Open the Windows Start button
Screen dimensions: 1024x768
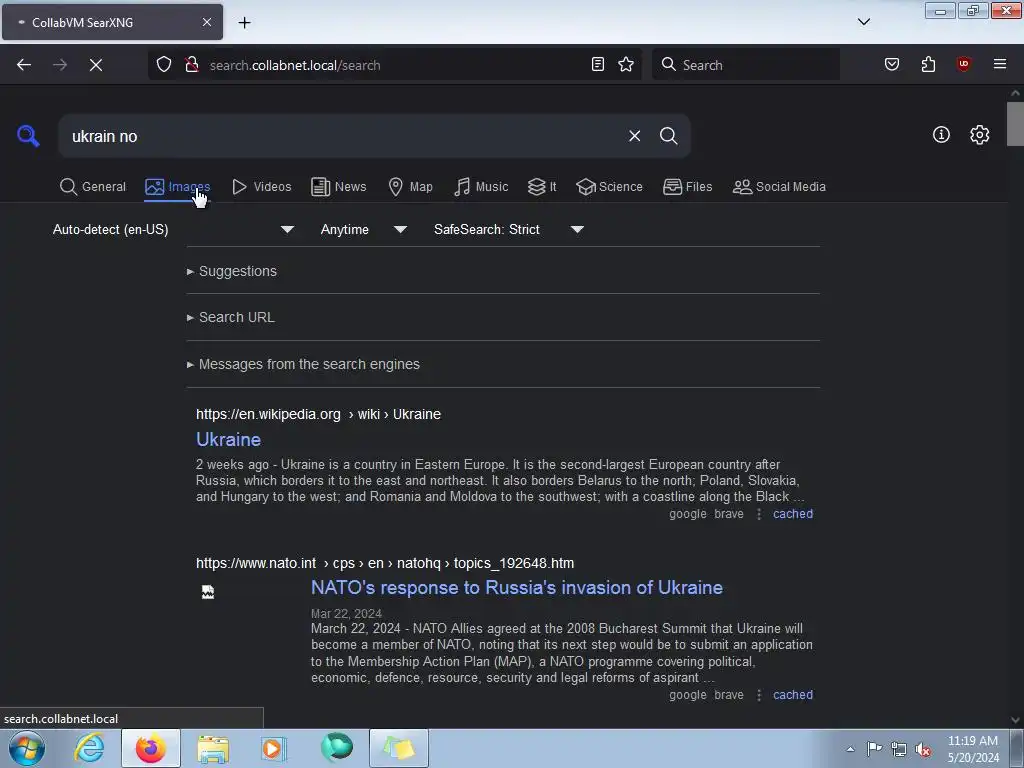26,748
